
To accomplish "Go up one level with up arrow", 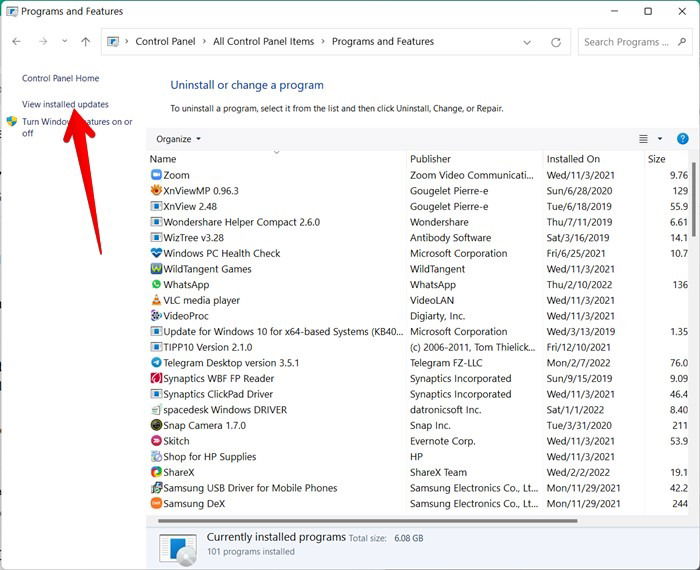I will pyautogui.click(x=85, y=42).
